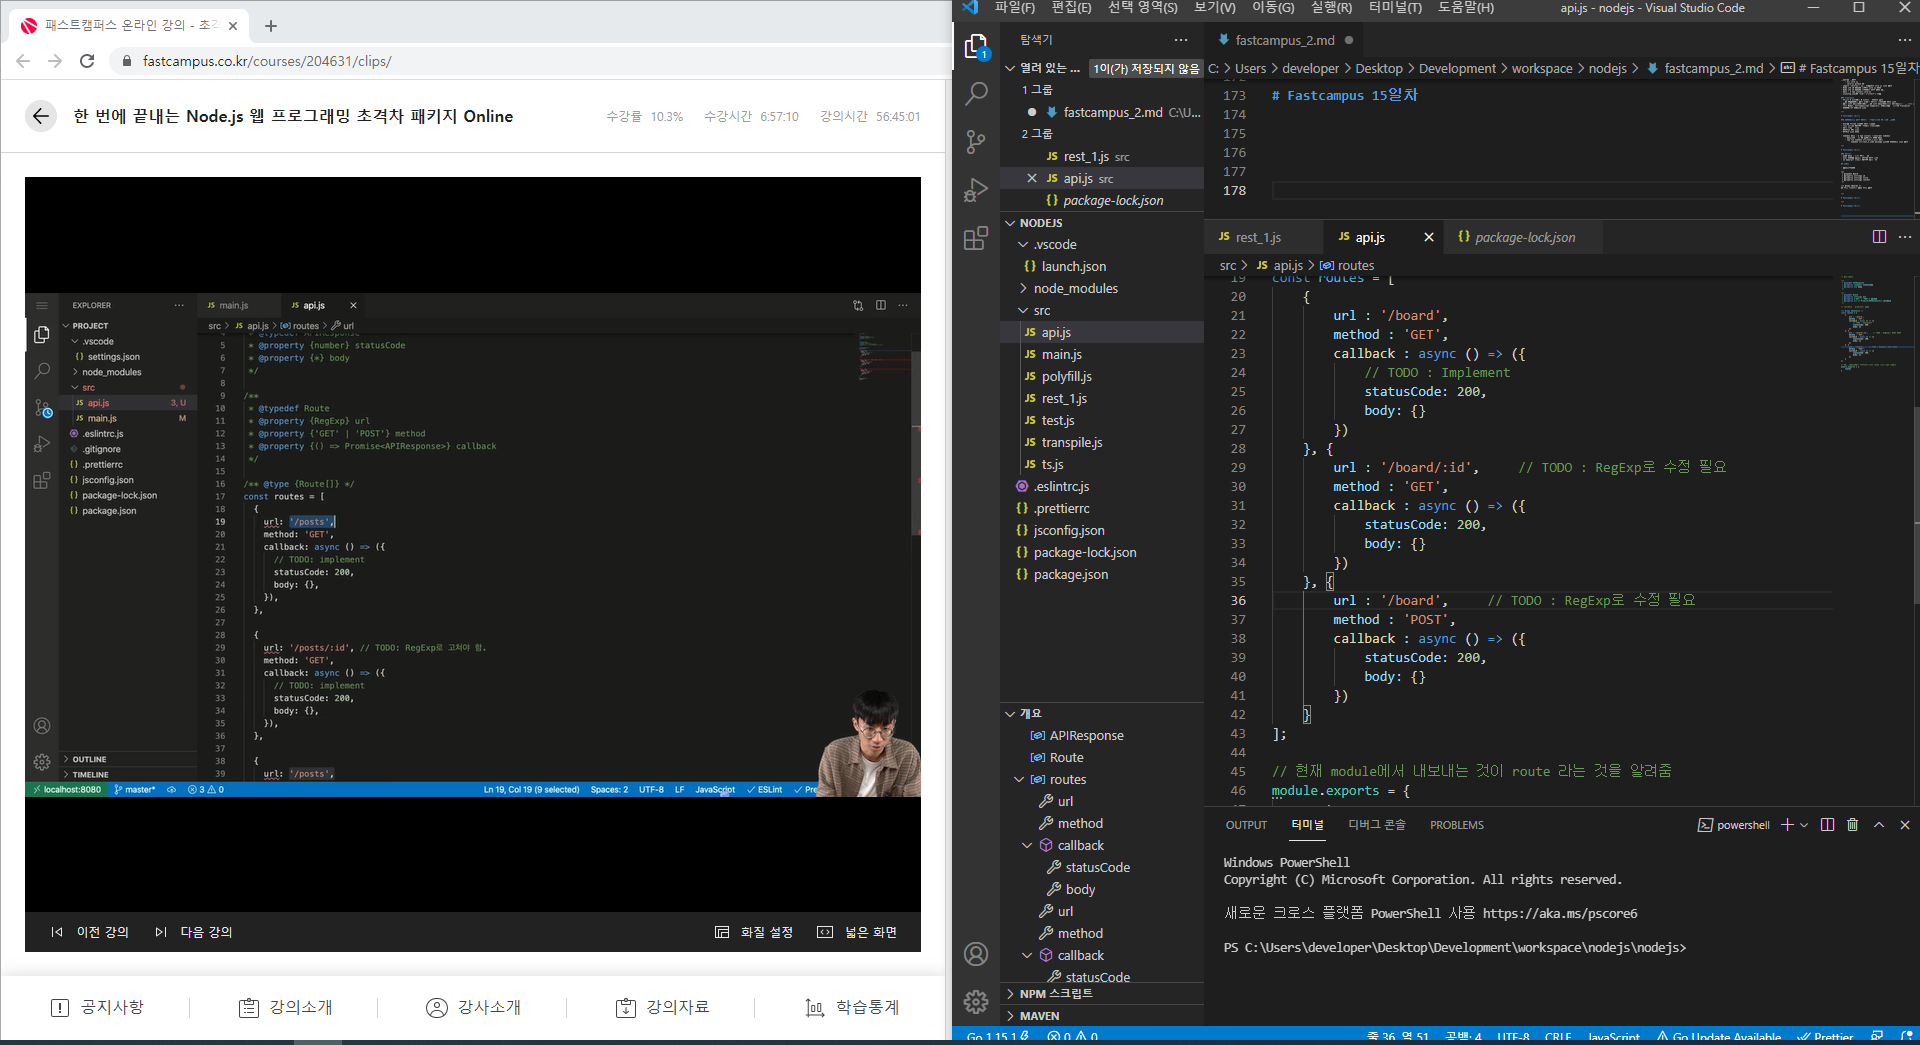Viewport: 1920px width, 1045px height.
Task: Open 강사소개 instructor introduction
Action: click(473, 1007)
